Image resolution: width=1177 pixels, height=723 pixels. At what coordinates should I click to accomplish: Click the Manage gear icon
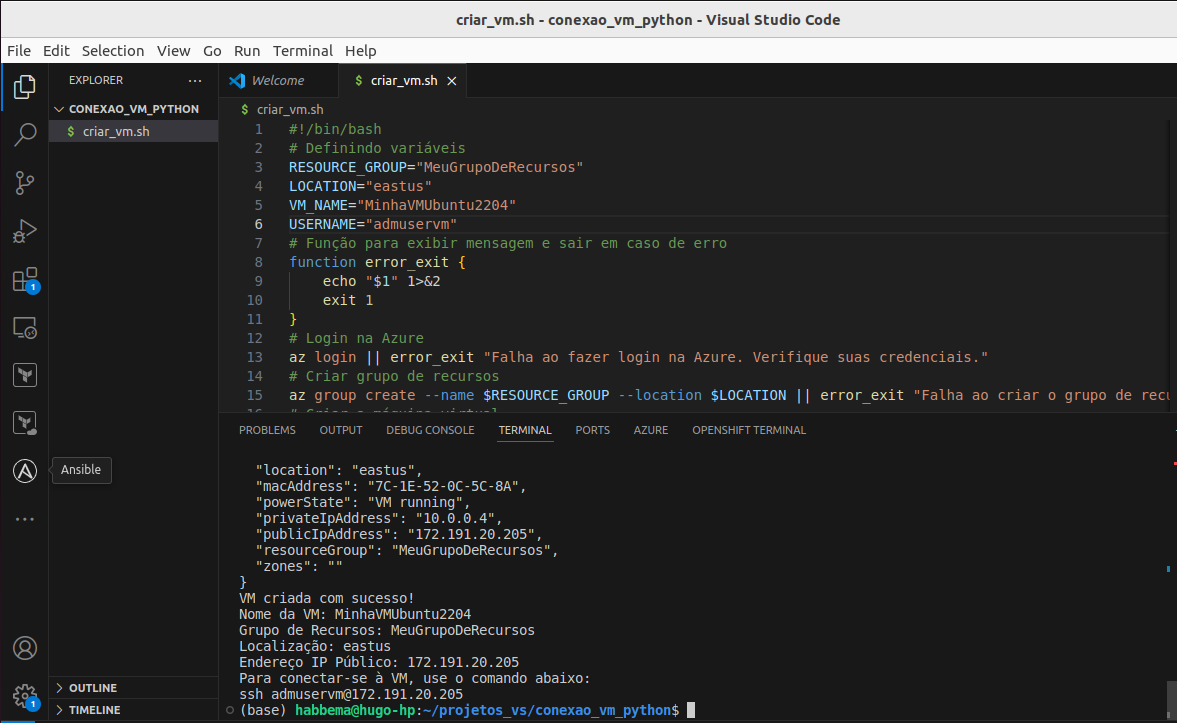coord(25,697)
